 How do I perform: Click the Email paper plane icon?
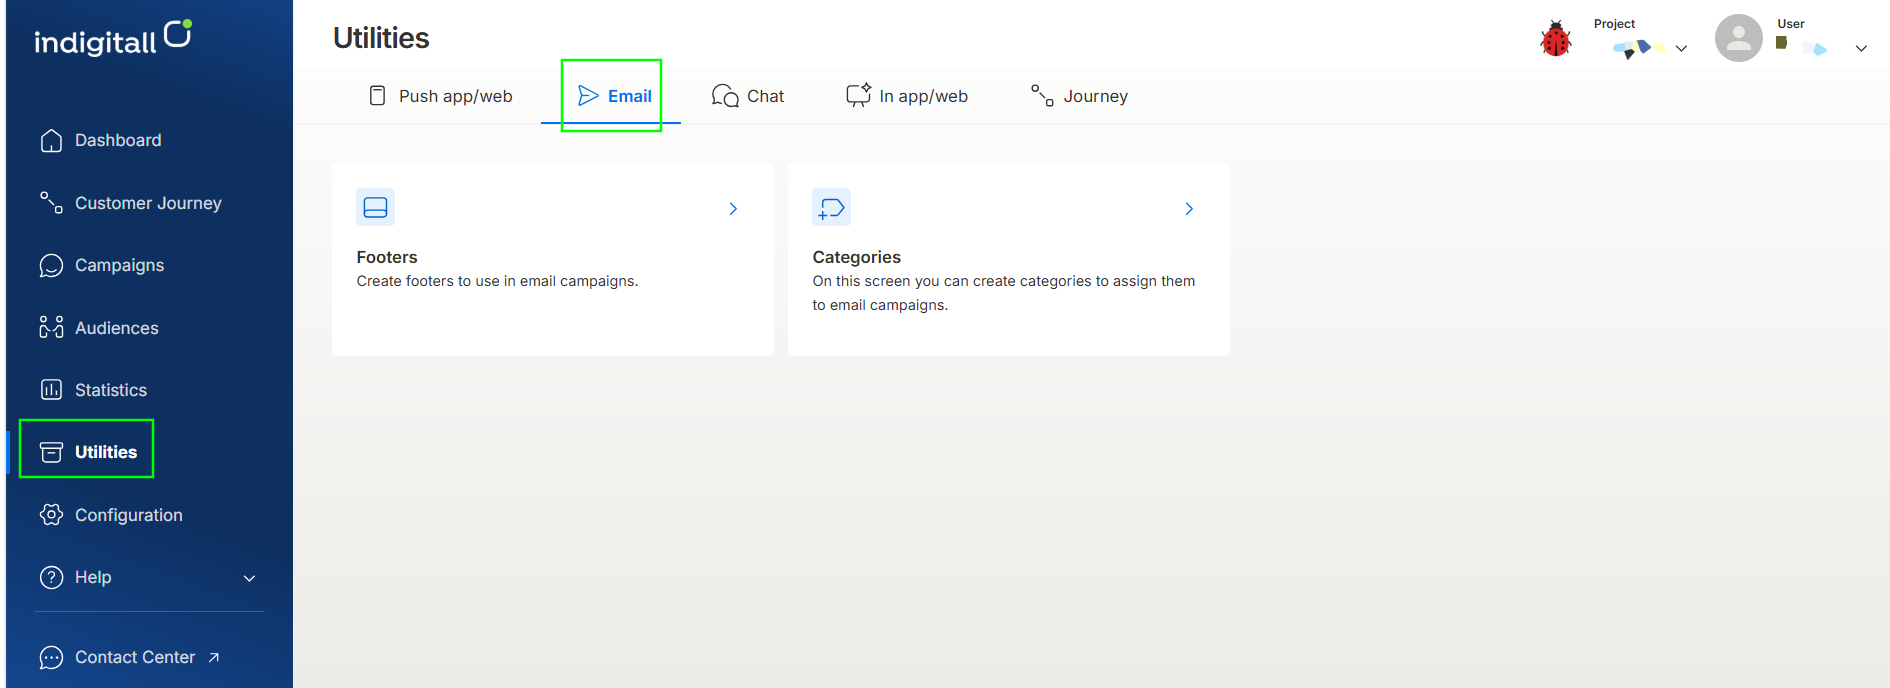(588, 96)
